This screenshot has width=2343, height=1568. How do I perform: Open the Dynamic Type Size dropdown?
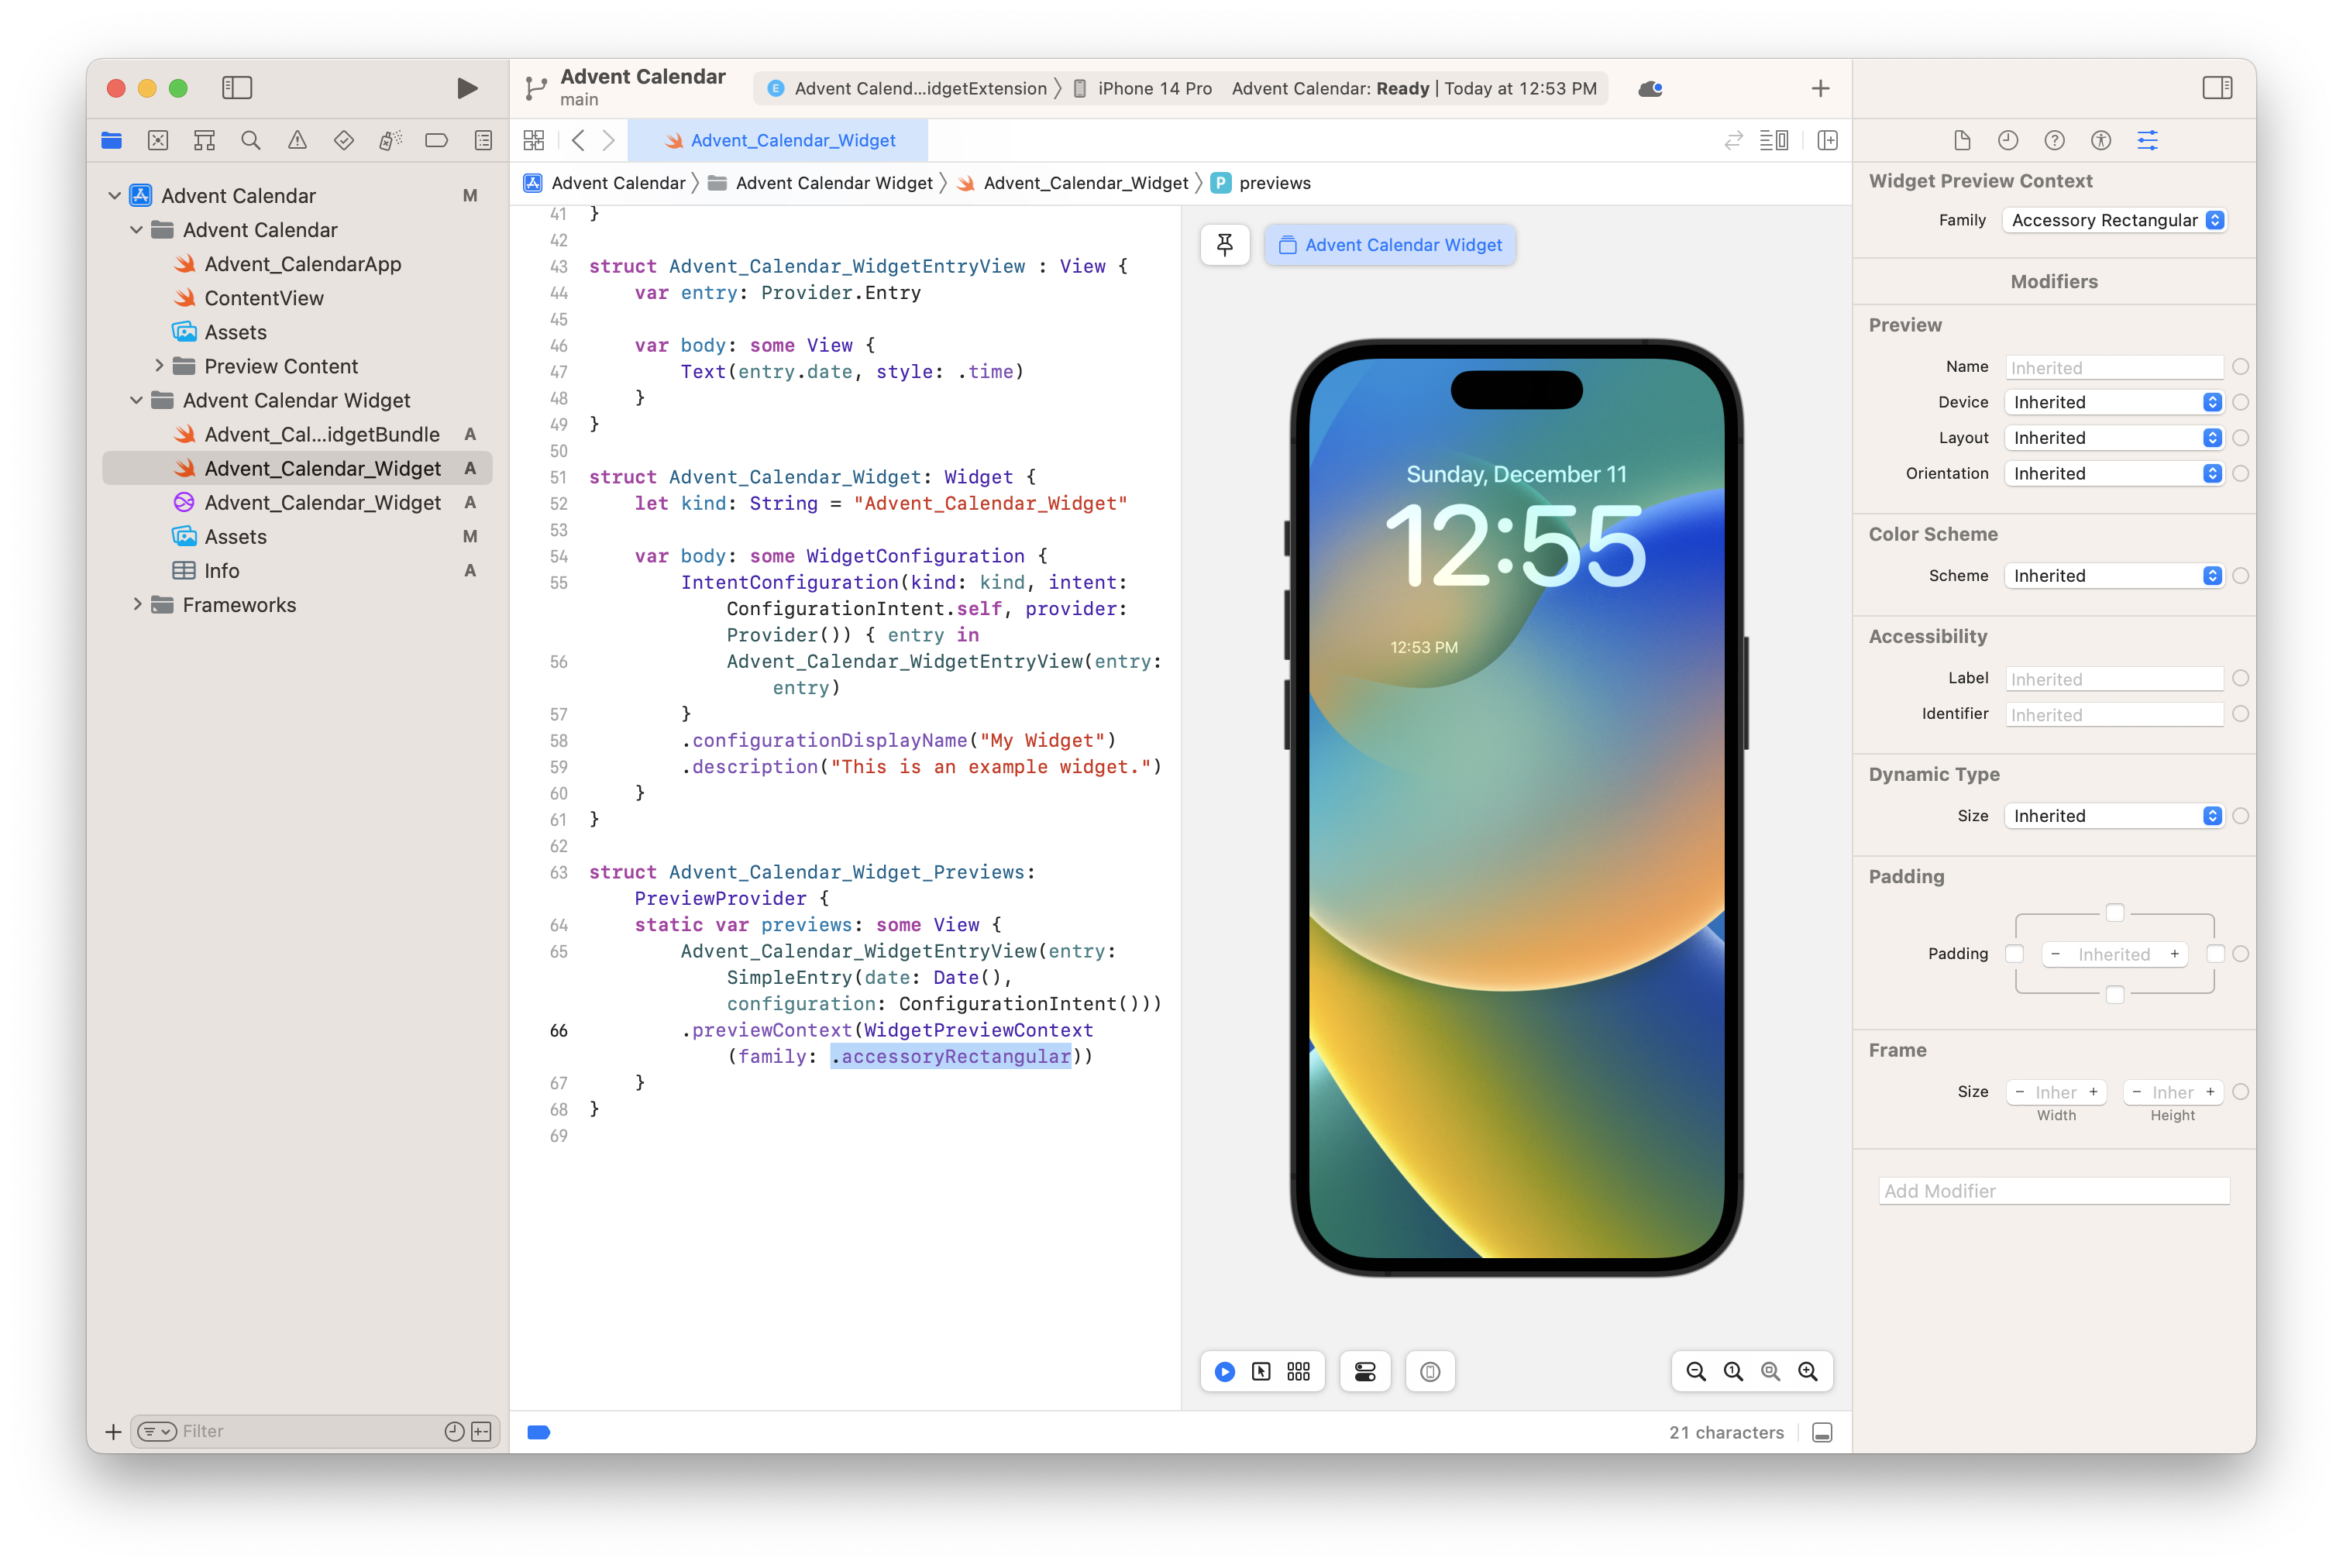(x=2114, y=816)
